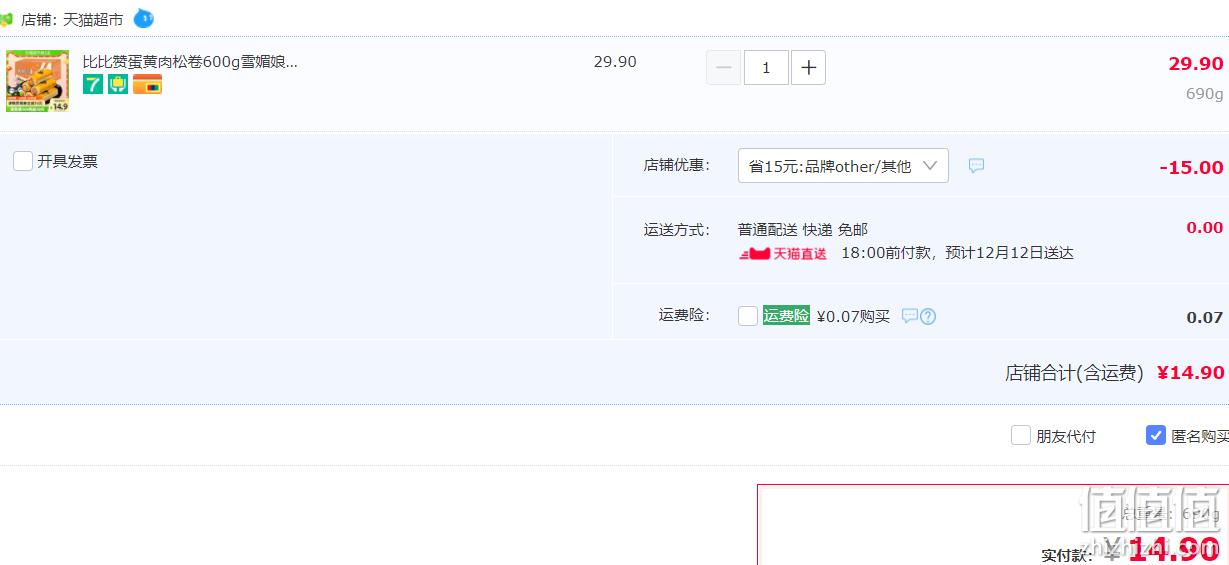Click the green 7-day return badge

[x=93, y=85]
